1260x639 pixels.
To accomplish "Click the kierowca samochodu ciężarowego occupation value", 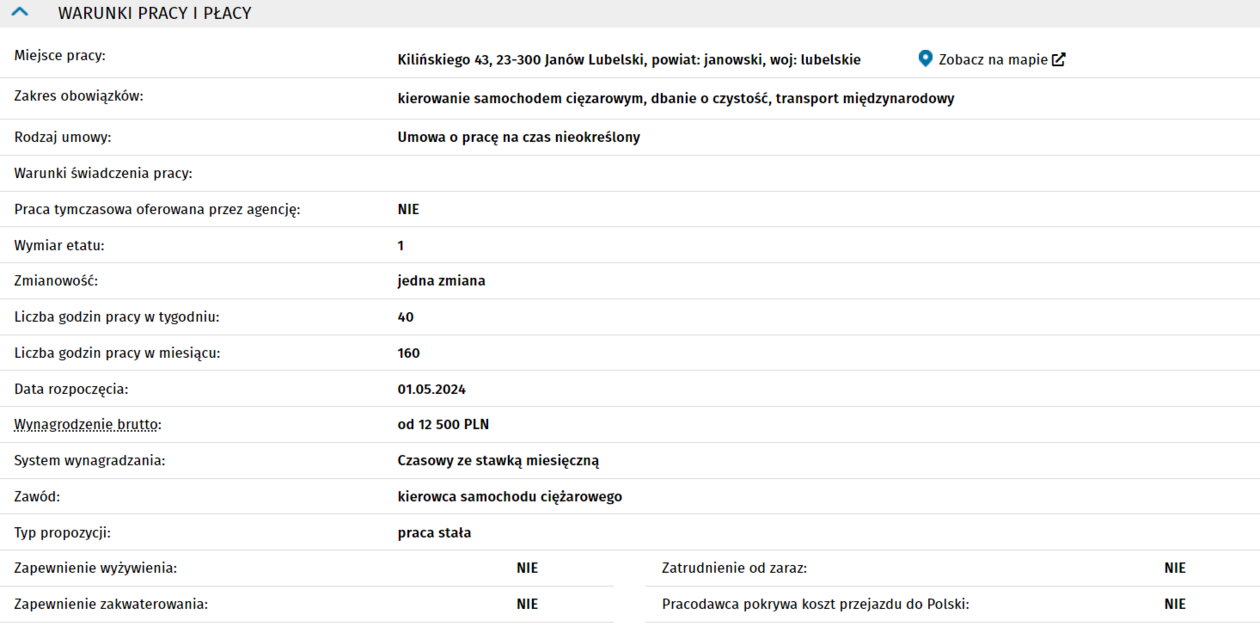I will coord(509,497).
